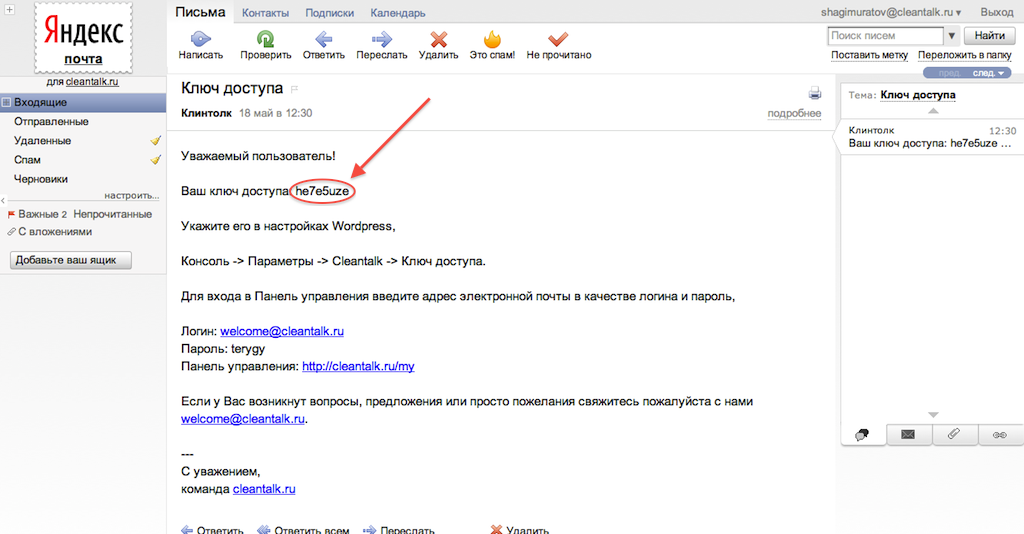Click into the Поиск писем search field
The width and height of the screenshot is (1024, 534).
point(886,36)
